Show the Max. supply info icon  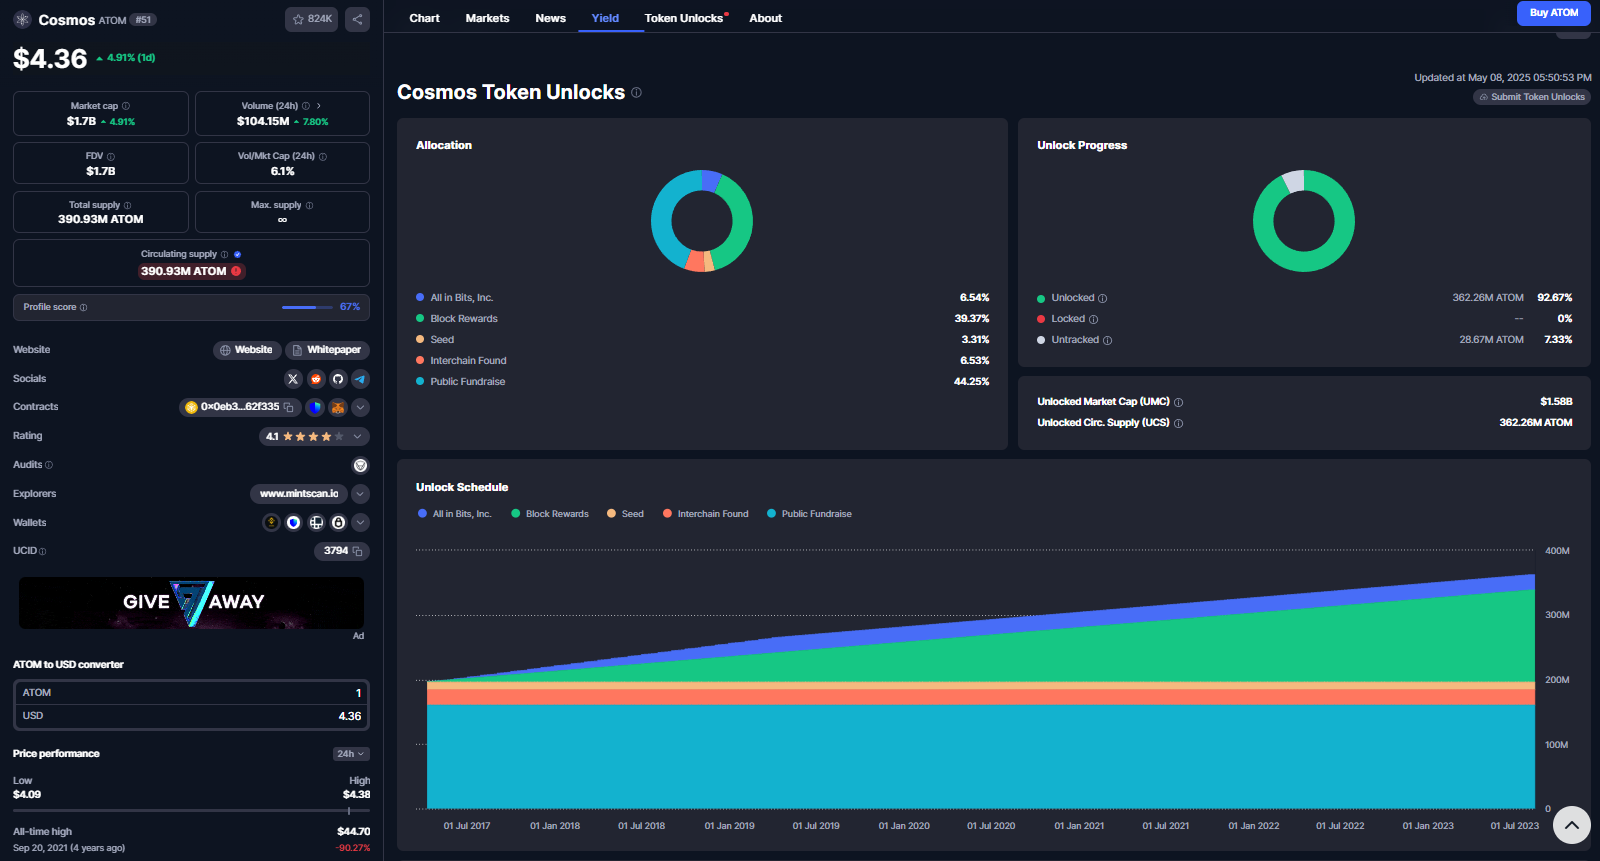click(x=309, y=206)
